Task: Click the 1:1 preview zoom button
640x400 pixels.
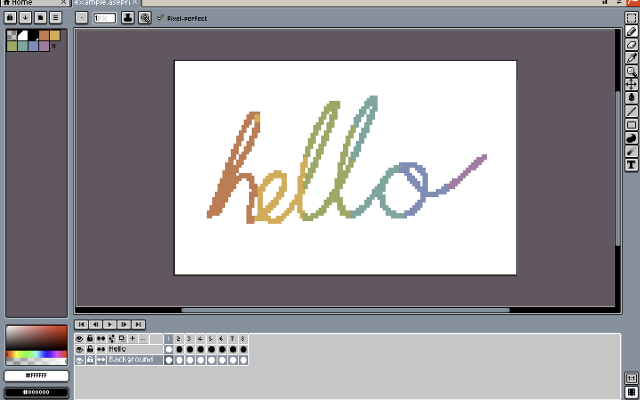Action: pos(631,378)
